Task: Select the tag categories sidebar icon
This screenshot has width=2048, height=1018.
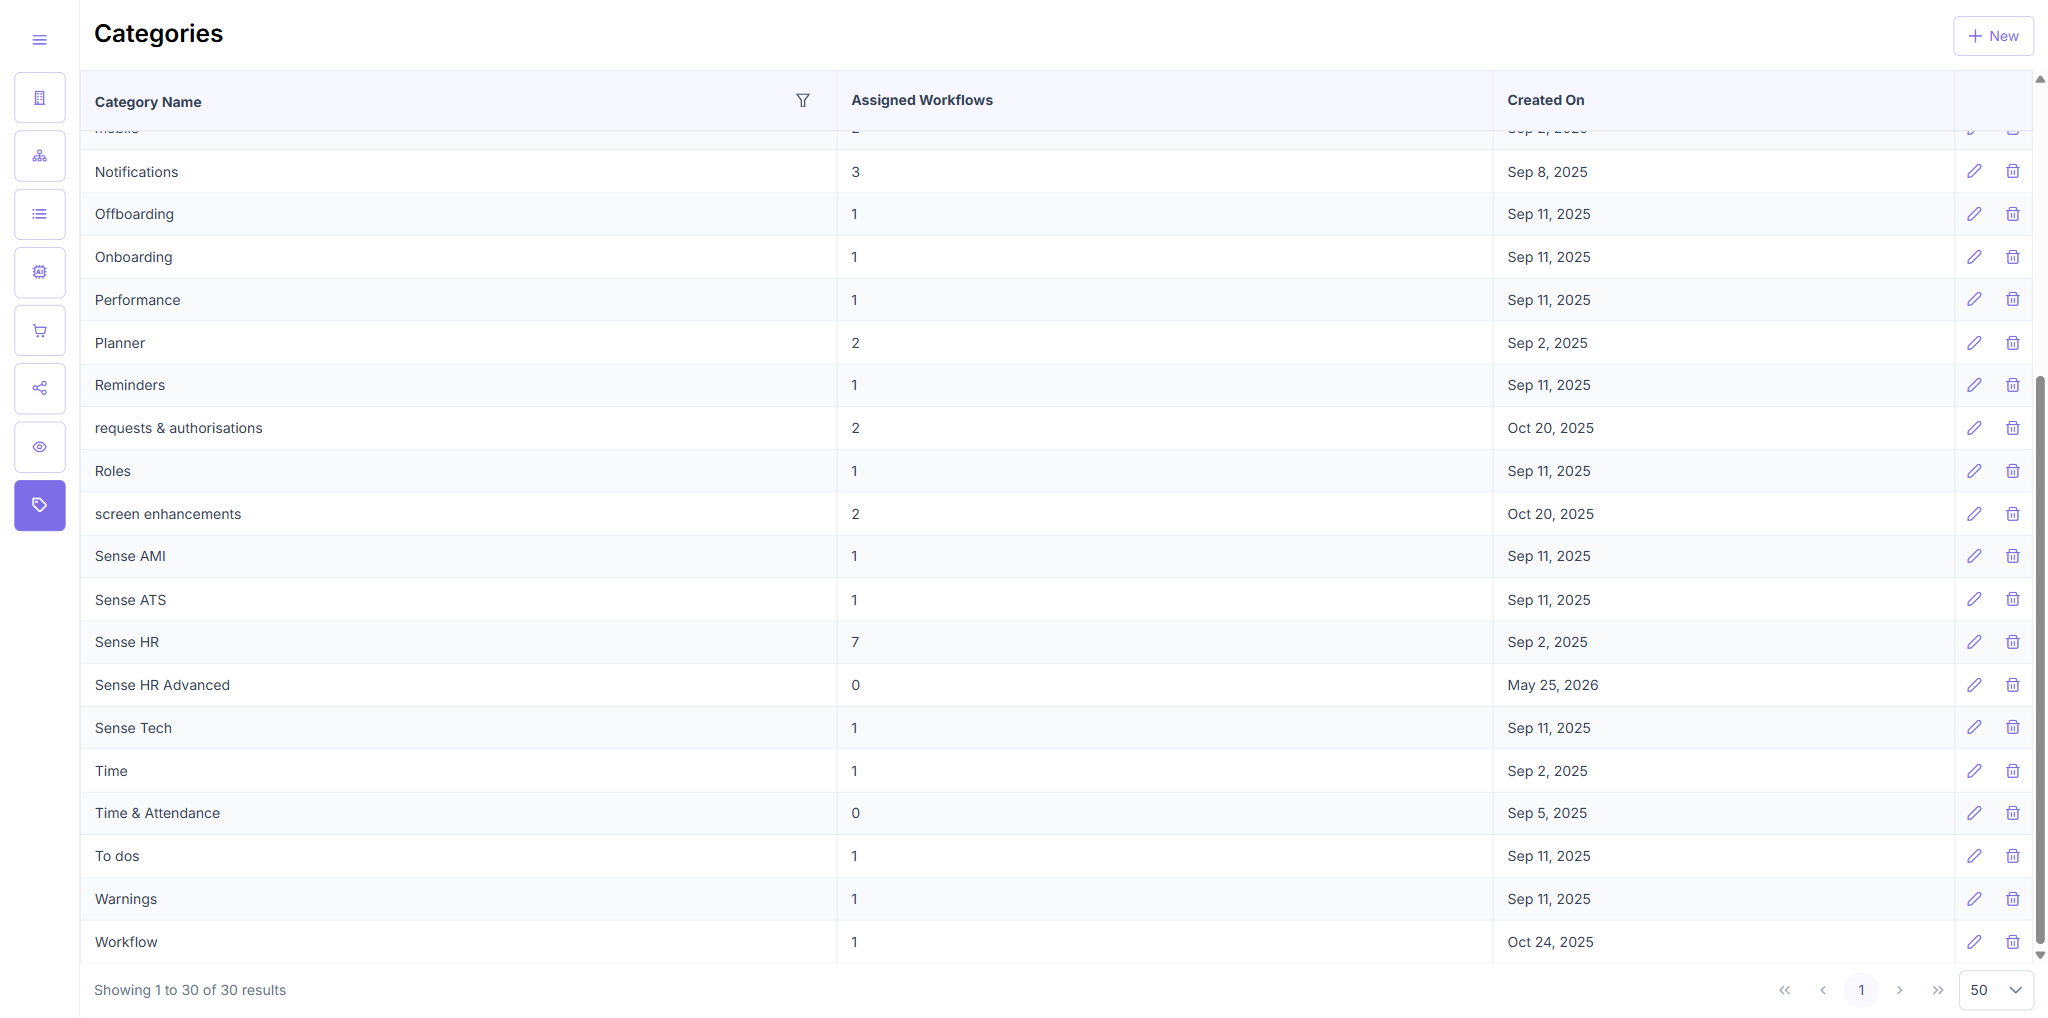Action: pyautogui.click(x=40, y=505)
